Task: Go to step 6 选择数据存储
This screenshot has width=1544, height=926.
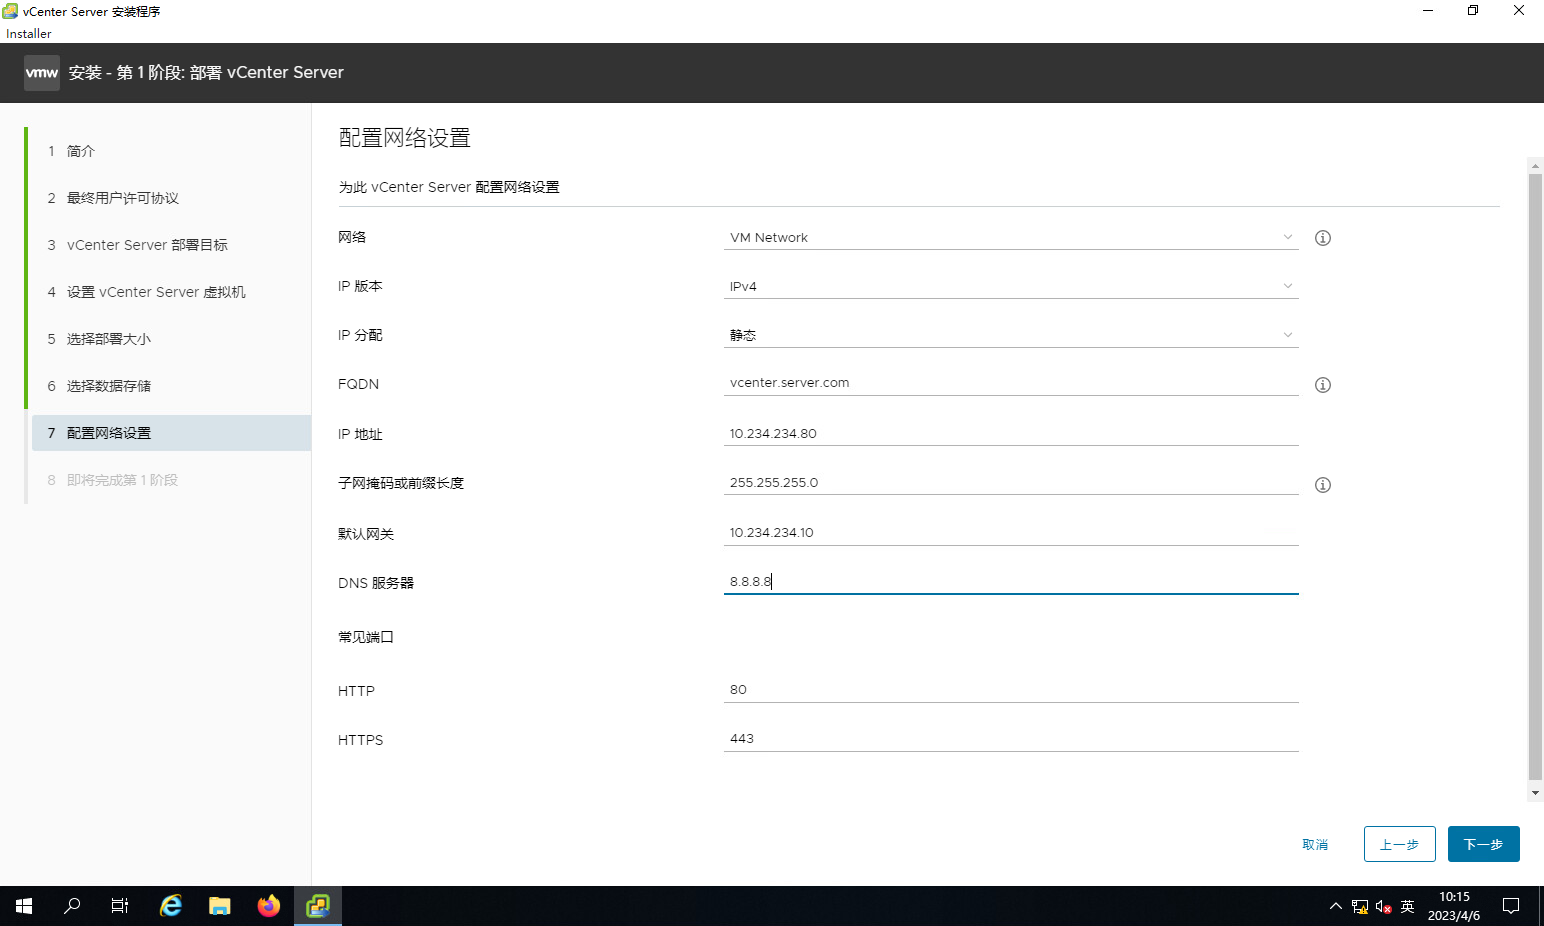Action: click(109, 386)
